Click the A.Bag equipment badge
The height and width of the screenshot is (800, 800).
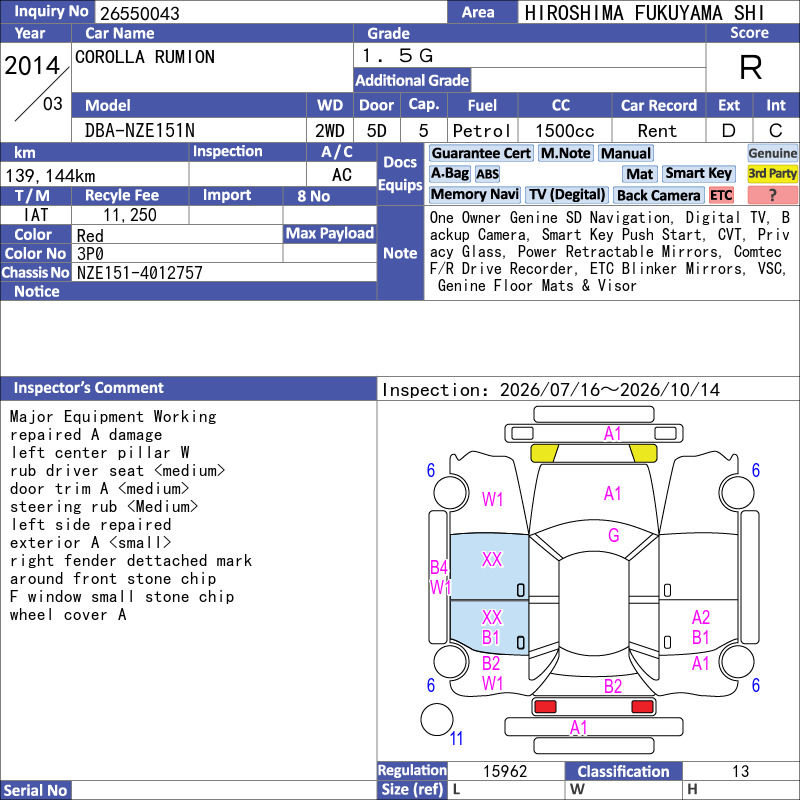(x=449, y=173)
